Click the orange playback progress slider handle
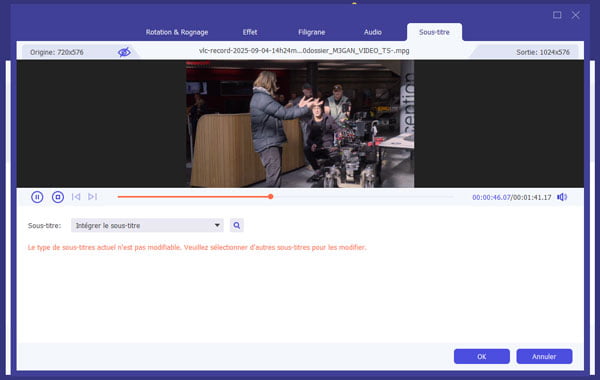Image resolution: width=600 pixels, height=380 pixels. 271,197
